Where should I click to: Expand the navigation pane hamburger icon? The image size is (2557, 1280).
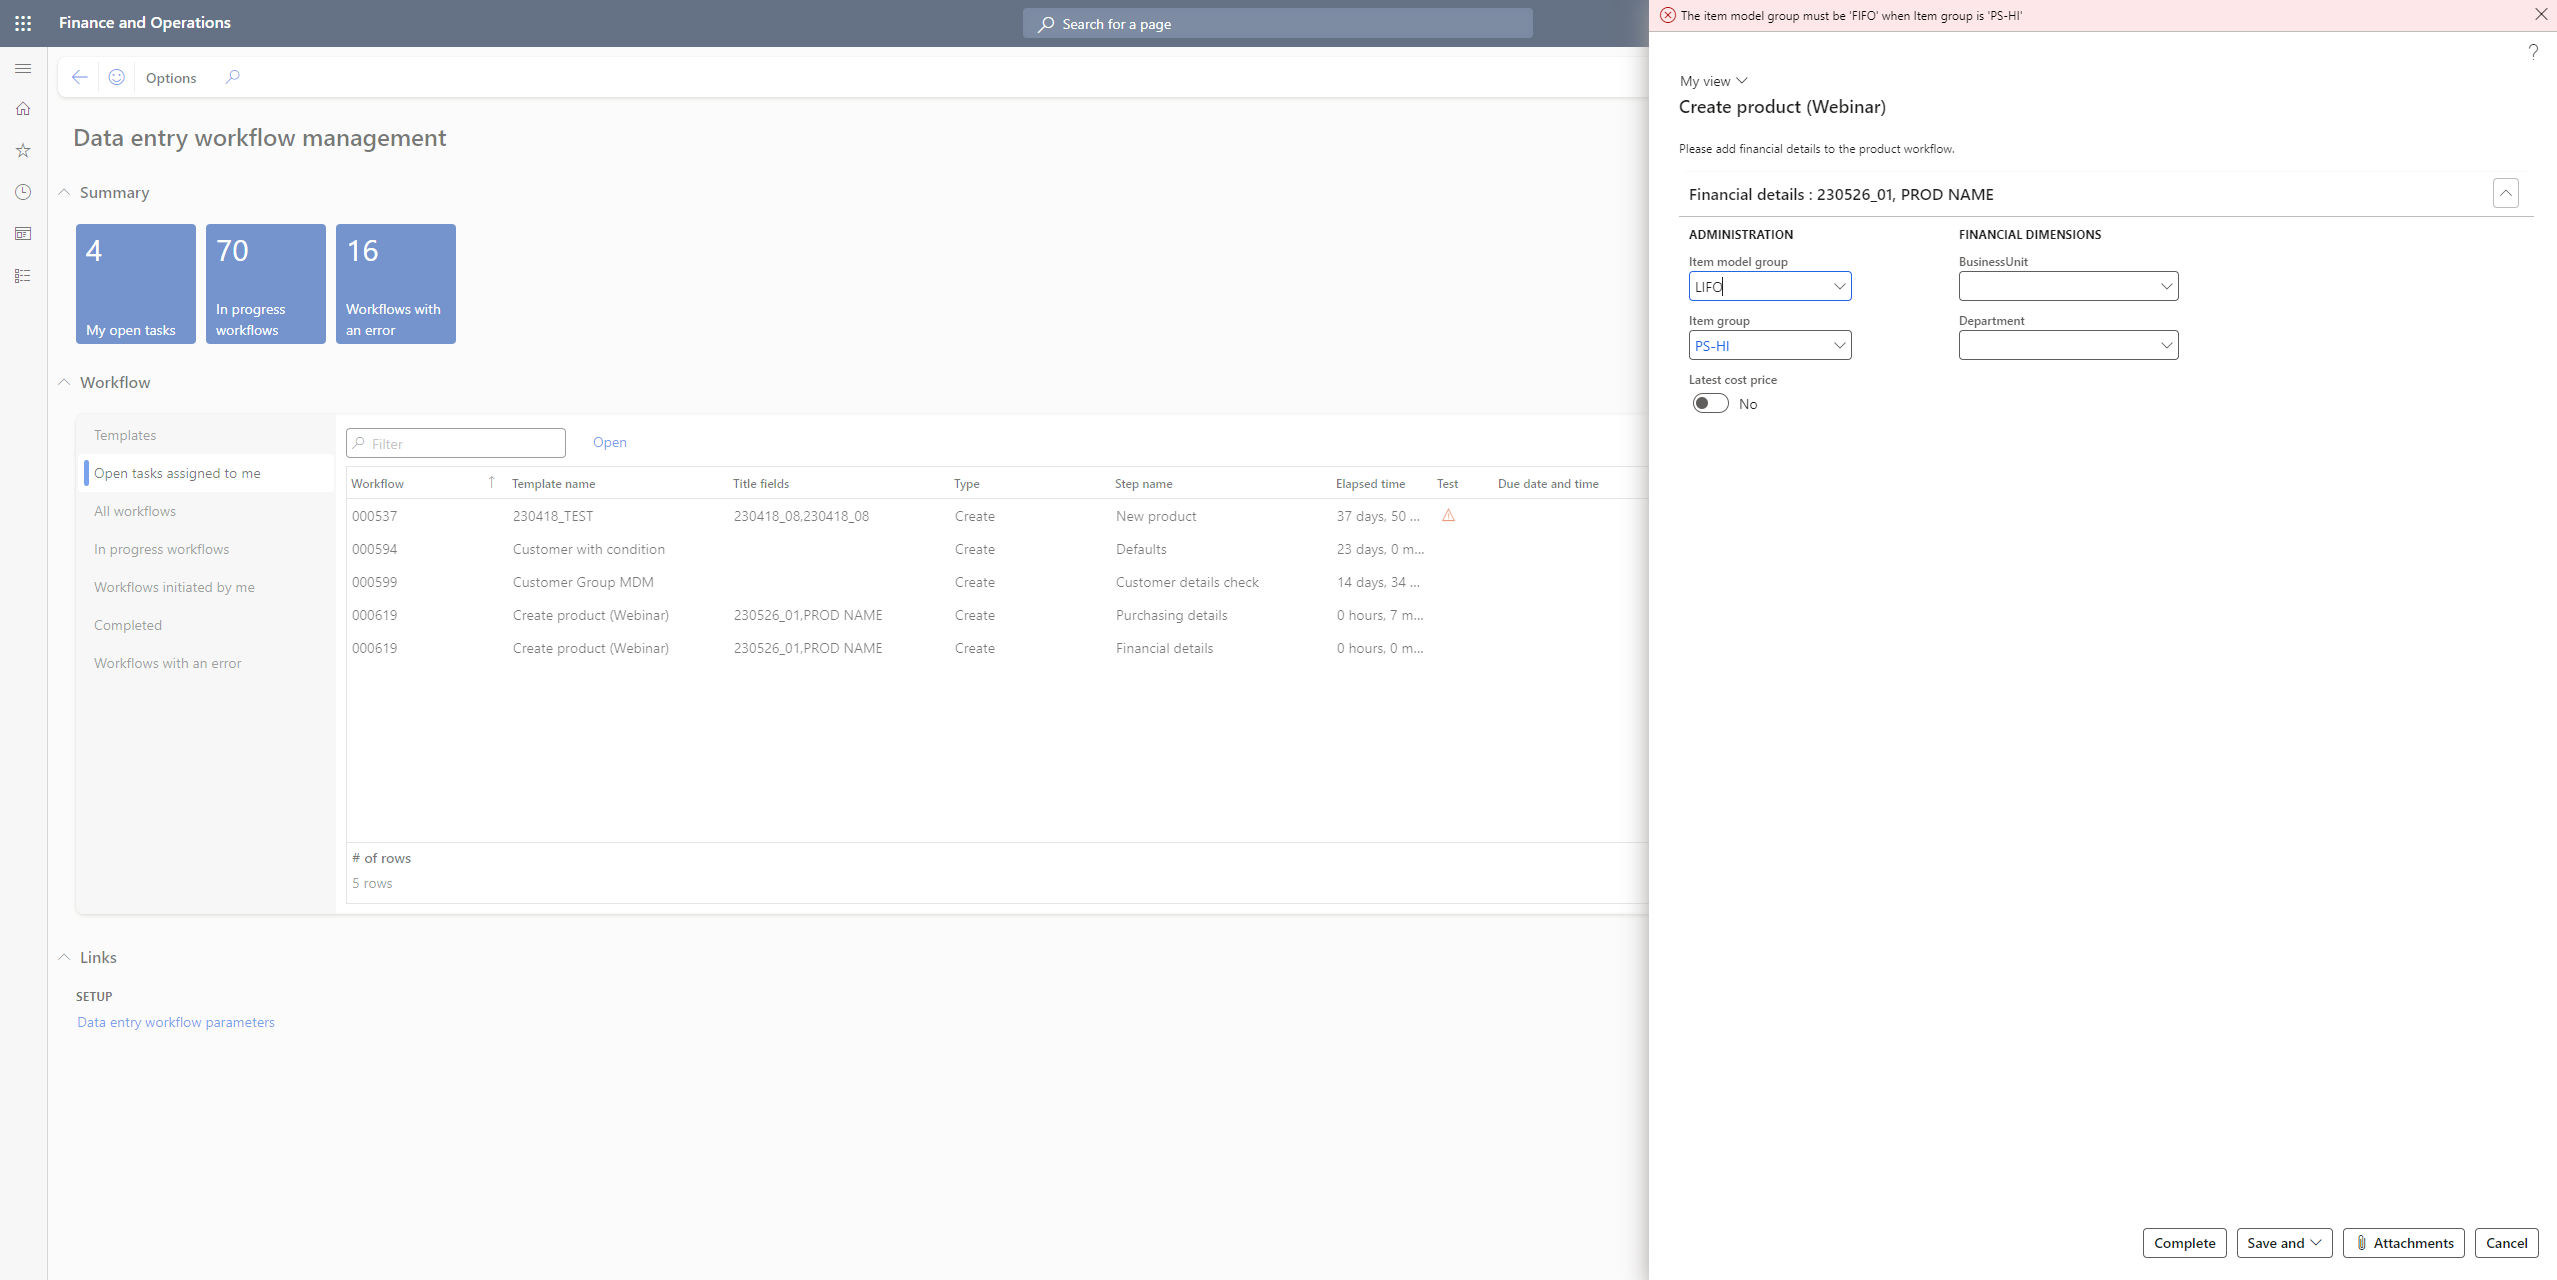tap(23, 68)
